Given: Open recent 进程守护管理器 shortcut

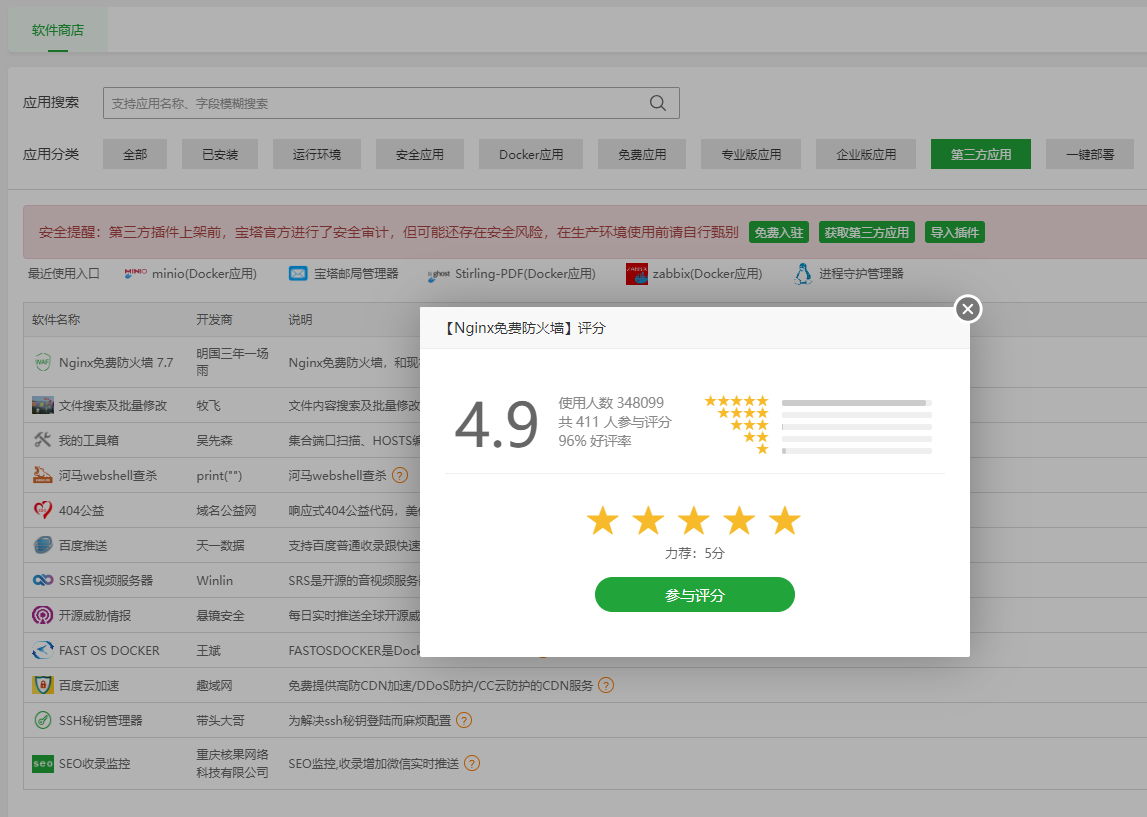Looking at the screenshot, I should pyautogui.click(x=849, y=274).
